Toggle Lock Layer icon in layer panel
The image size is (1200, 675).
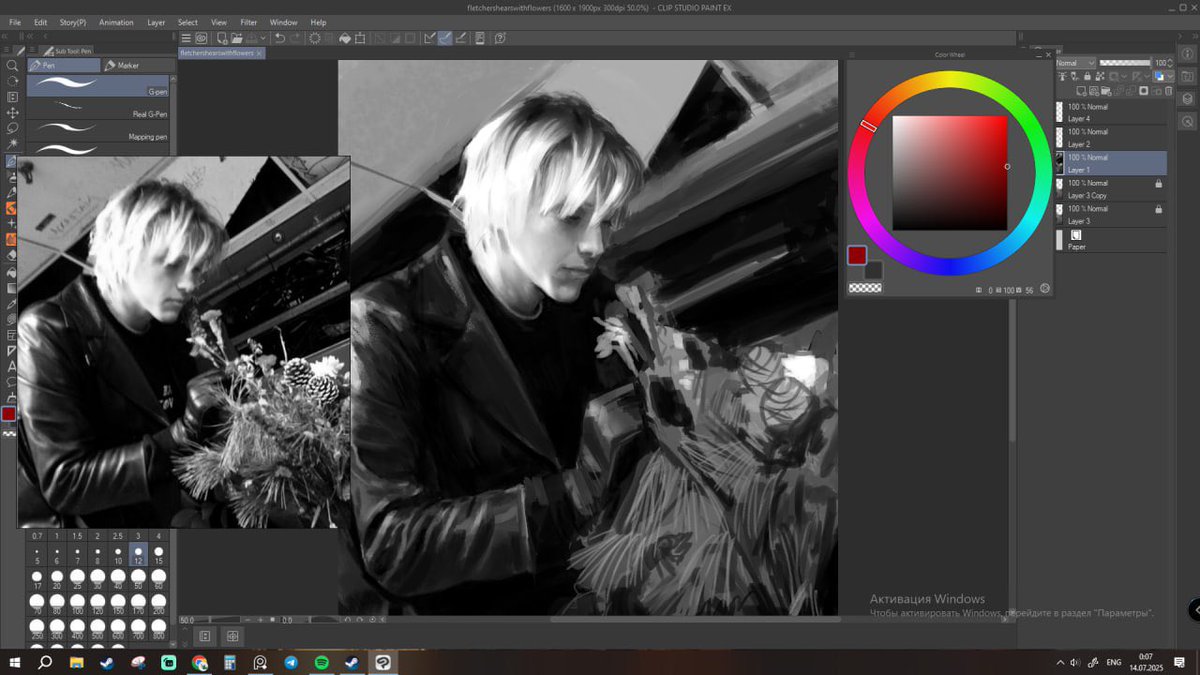(1087, 76)
